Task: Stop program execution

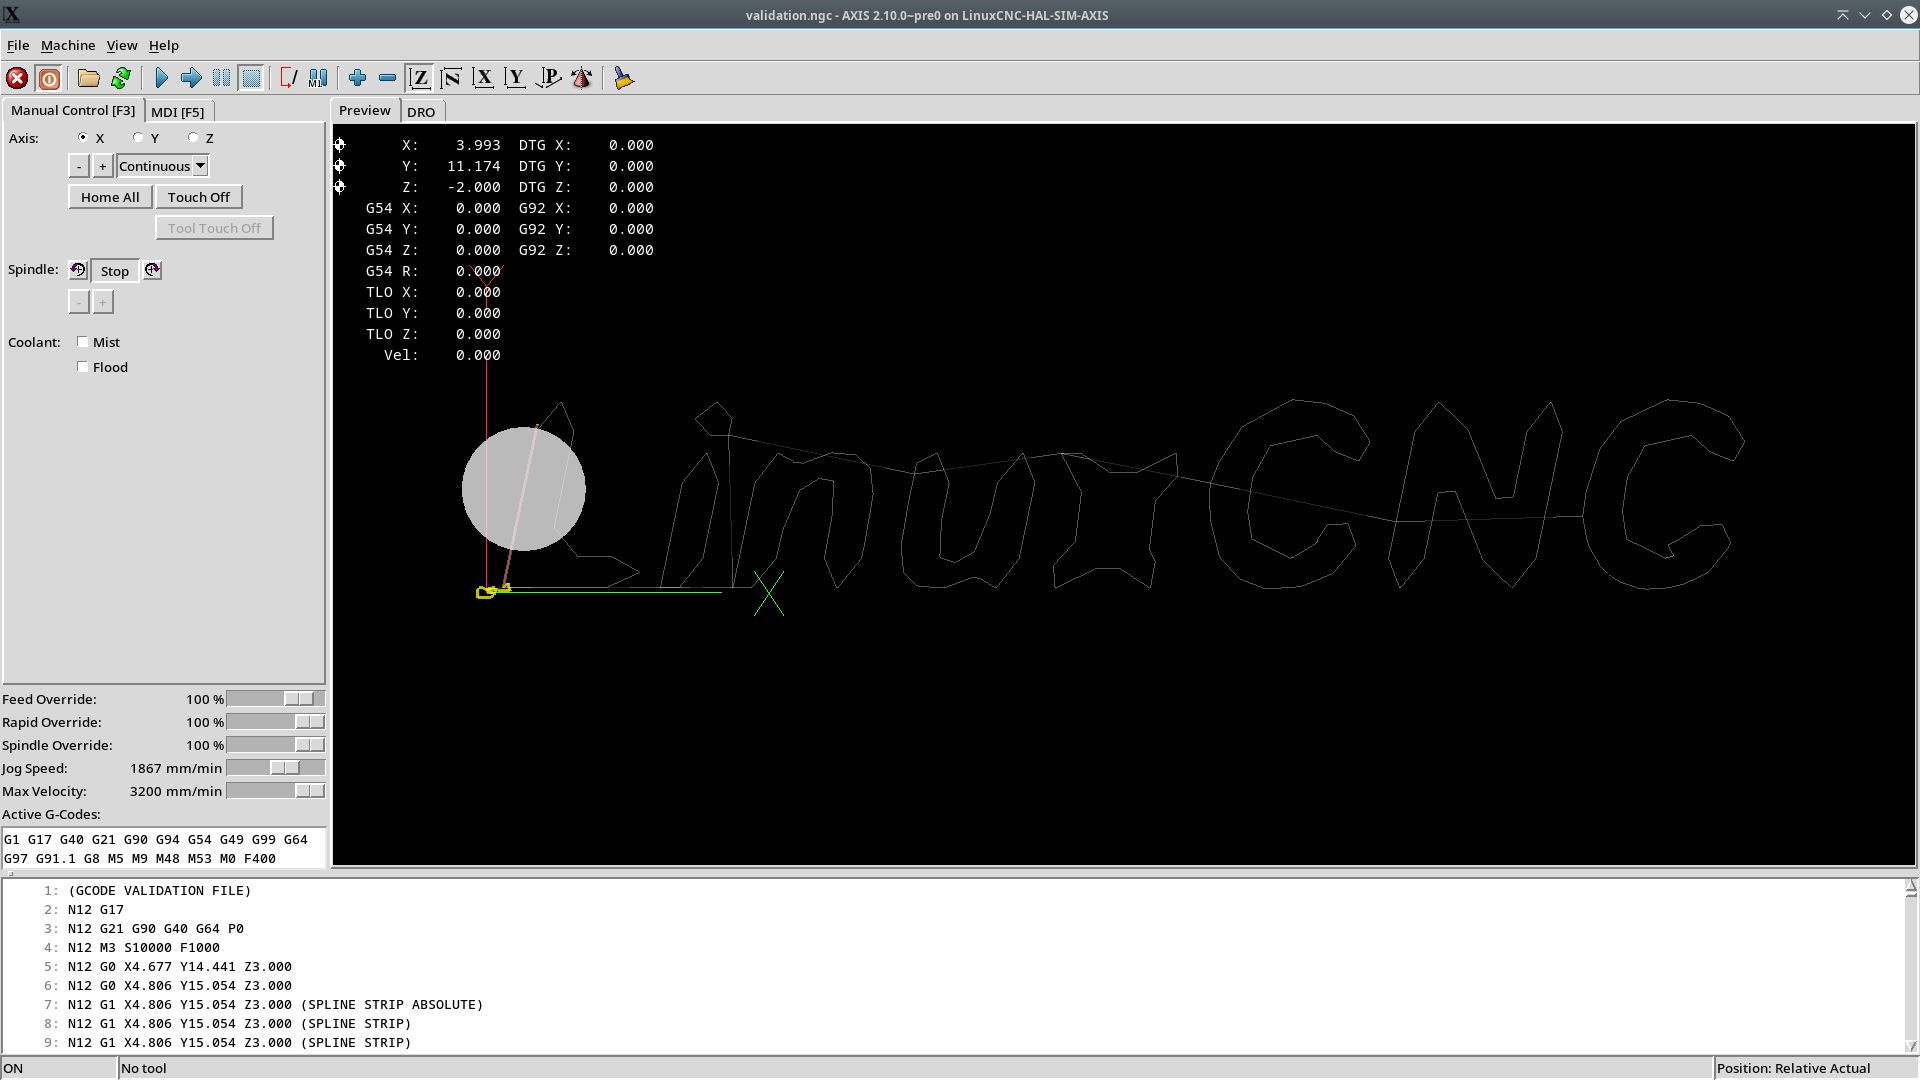Action: (251, 78)
